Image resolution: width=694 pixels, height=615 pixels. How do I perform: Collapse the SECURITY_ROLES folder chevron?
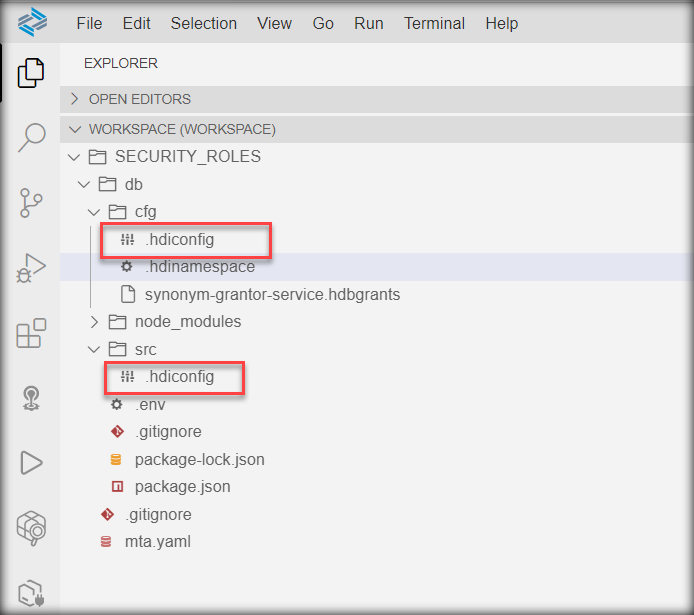pos(74,157)
